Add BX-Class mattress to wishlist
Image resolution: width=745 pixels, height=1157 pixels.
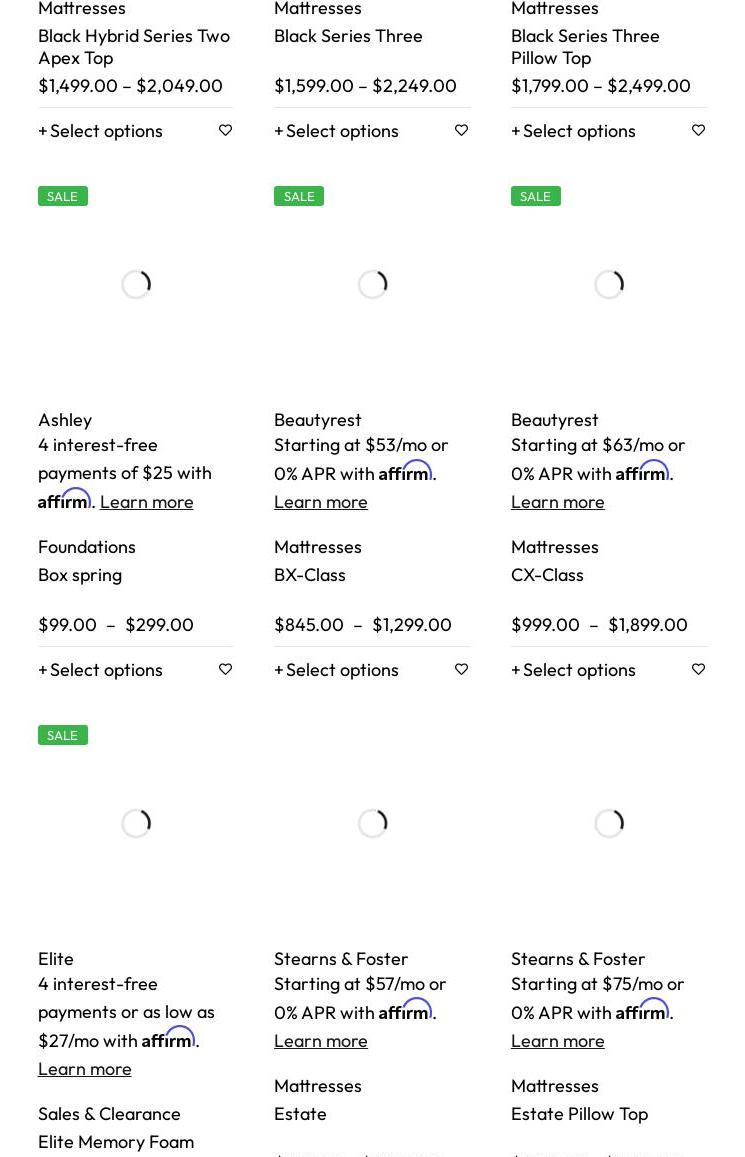[461, 669]
